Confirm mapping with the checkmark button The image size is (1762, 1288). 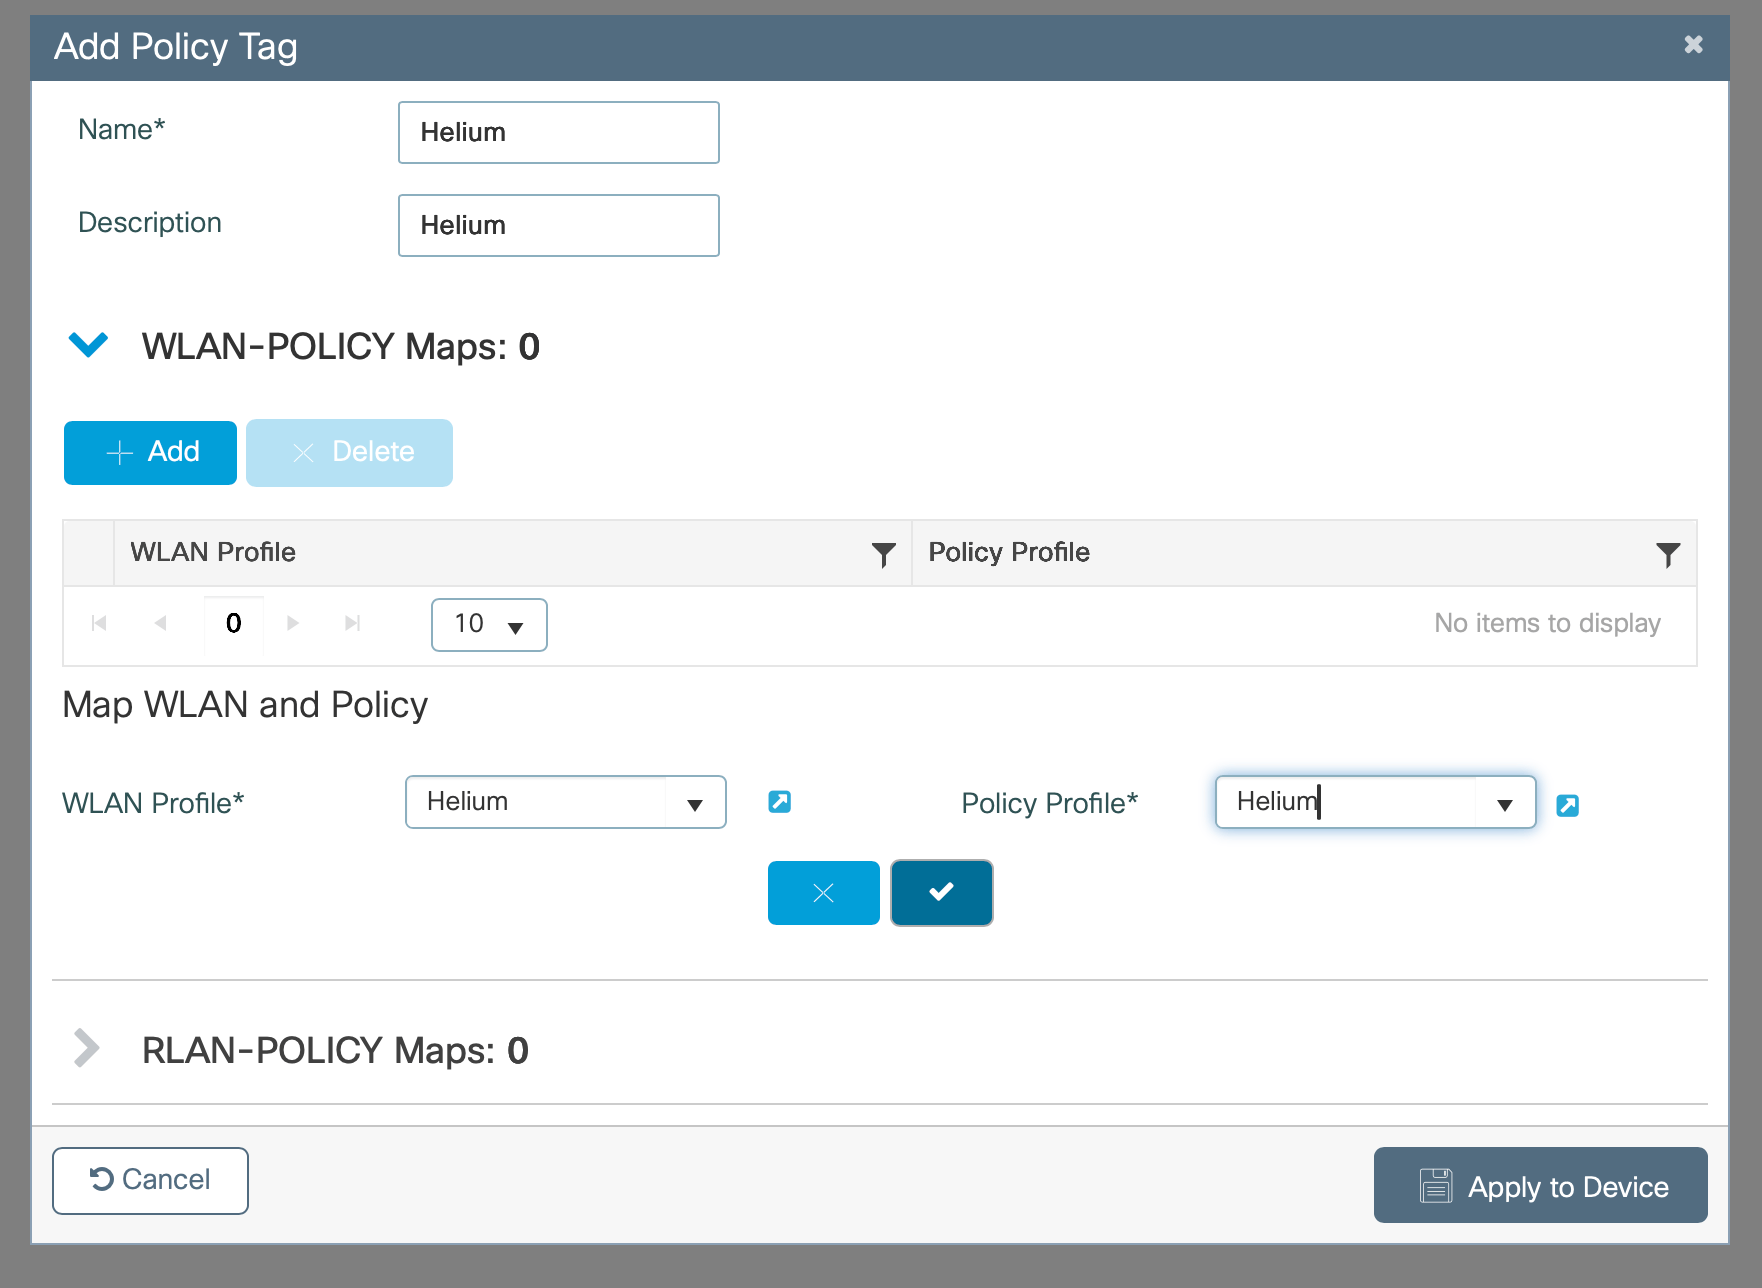[941, 893]
